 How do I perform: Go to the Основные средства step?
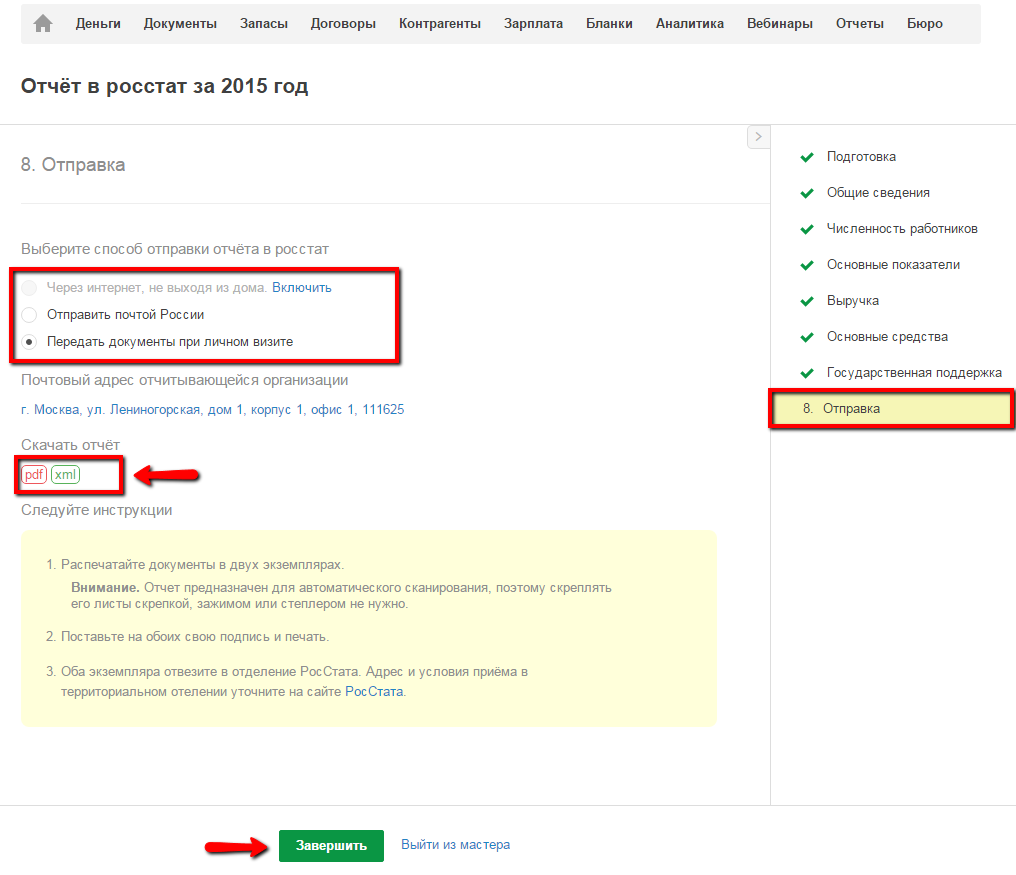point(887,337)
